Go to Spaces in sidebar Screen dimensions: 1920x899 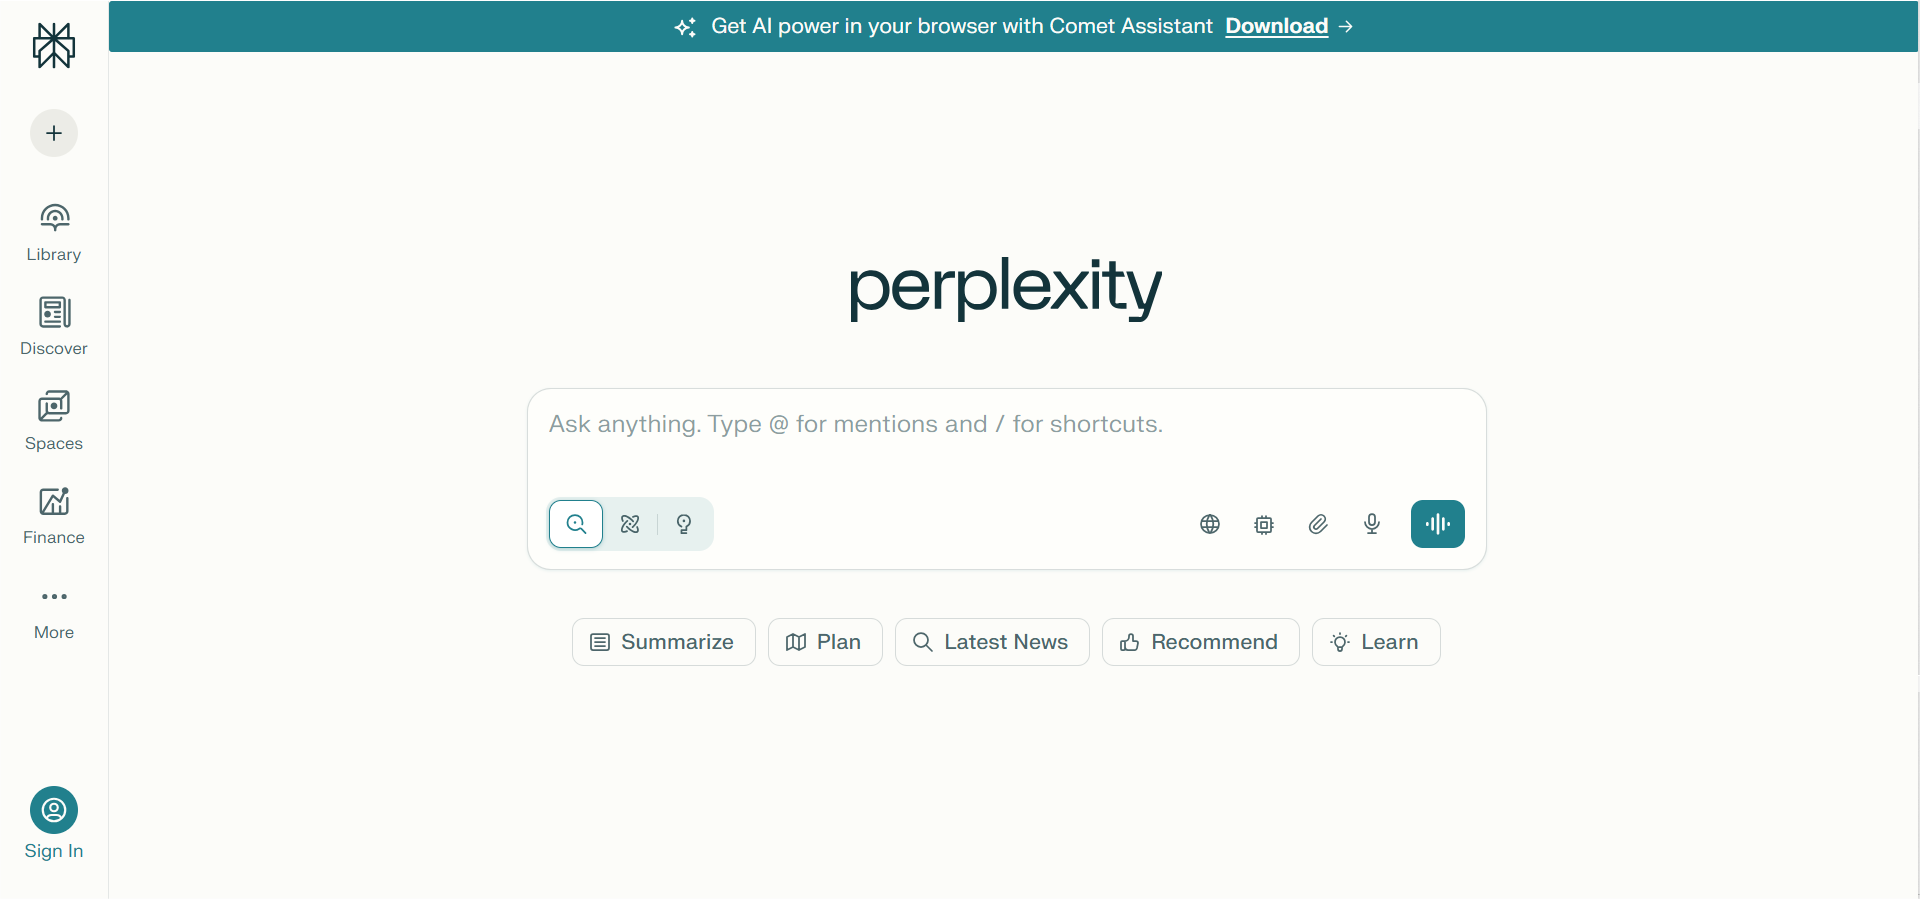[54, 421]
